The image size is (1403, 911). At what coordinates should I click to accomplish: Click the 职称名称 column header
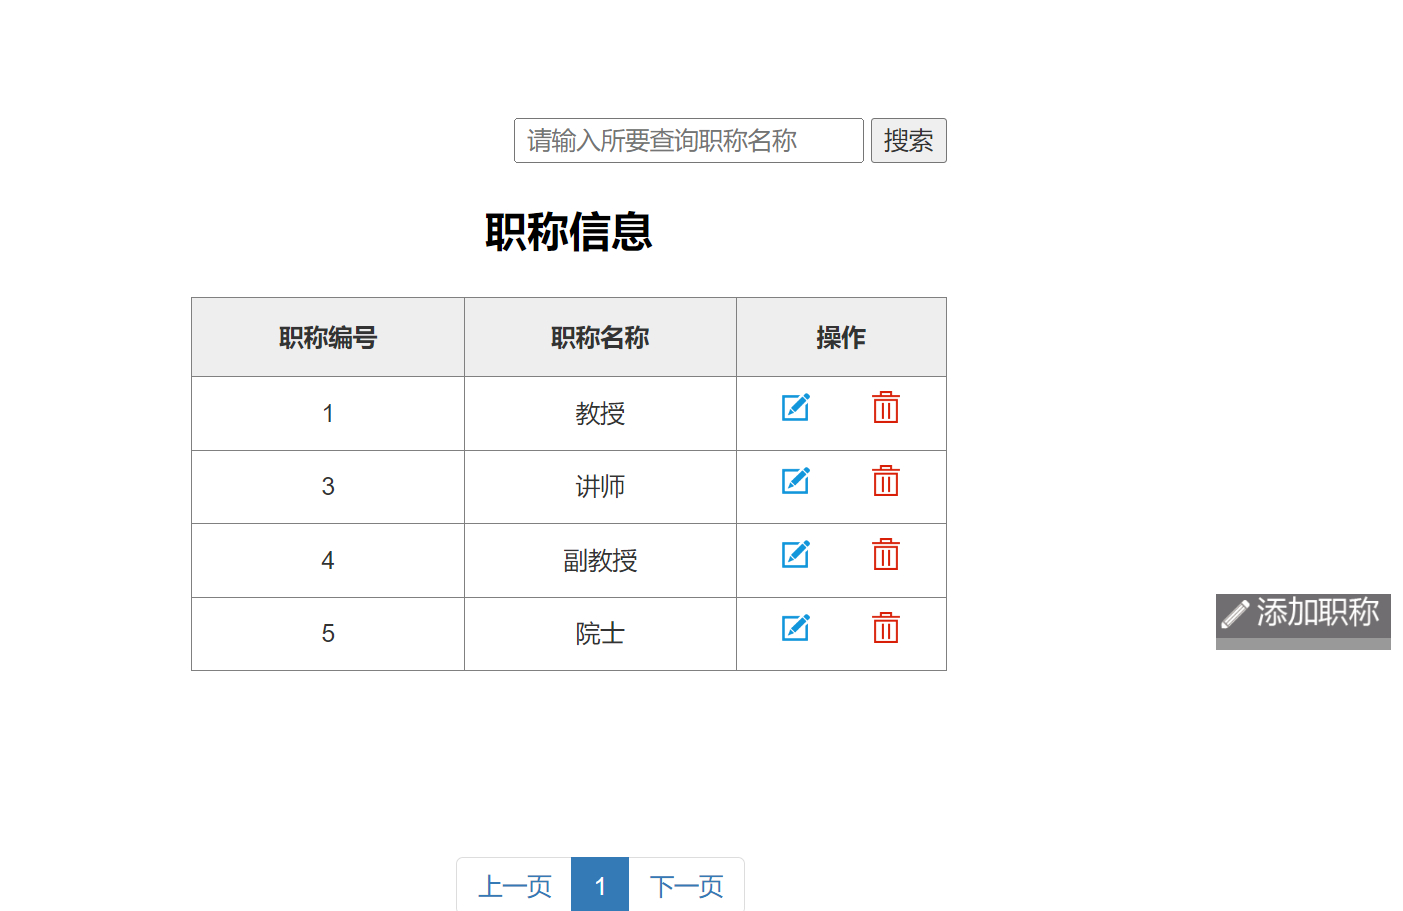pyautogui.click(x=600, y=338)
